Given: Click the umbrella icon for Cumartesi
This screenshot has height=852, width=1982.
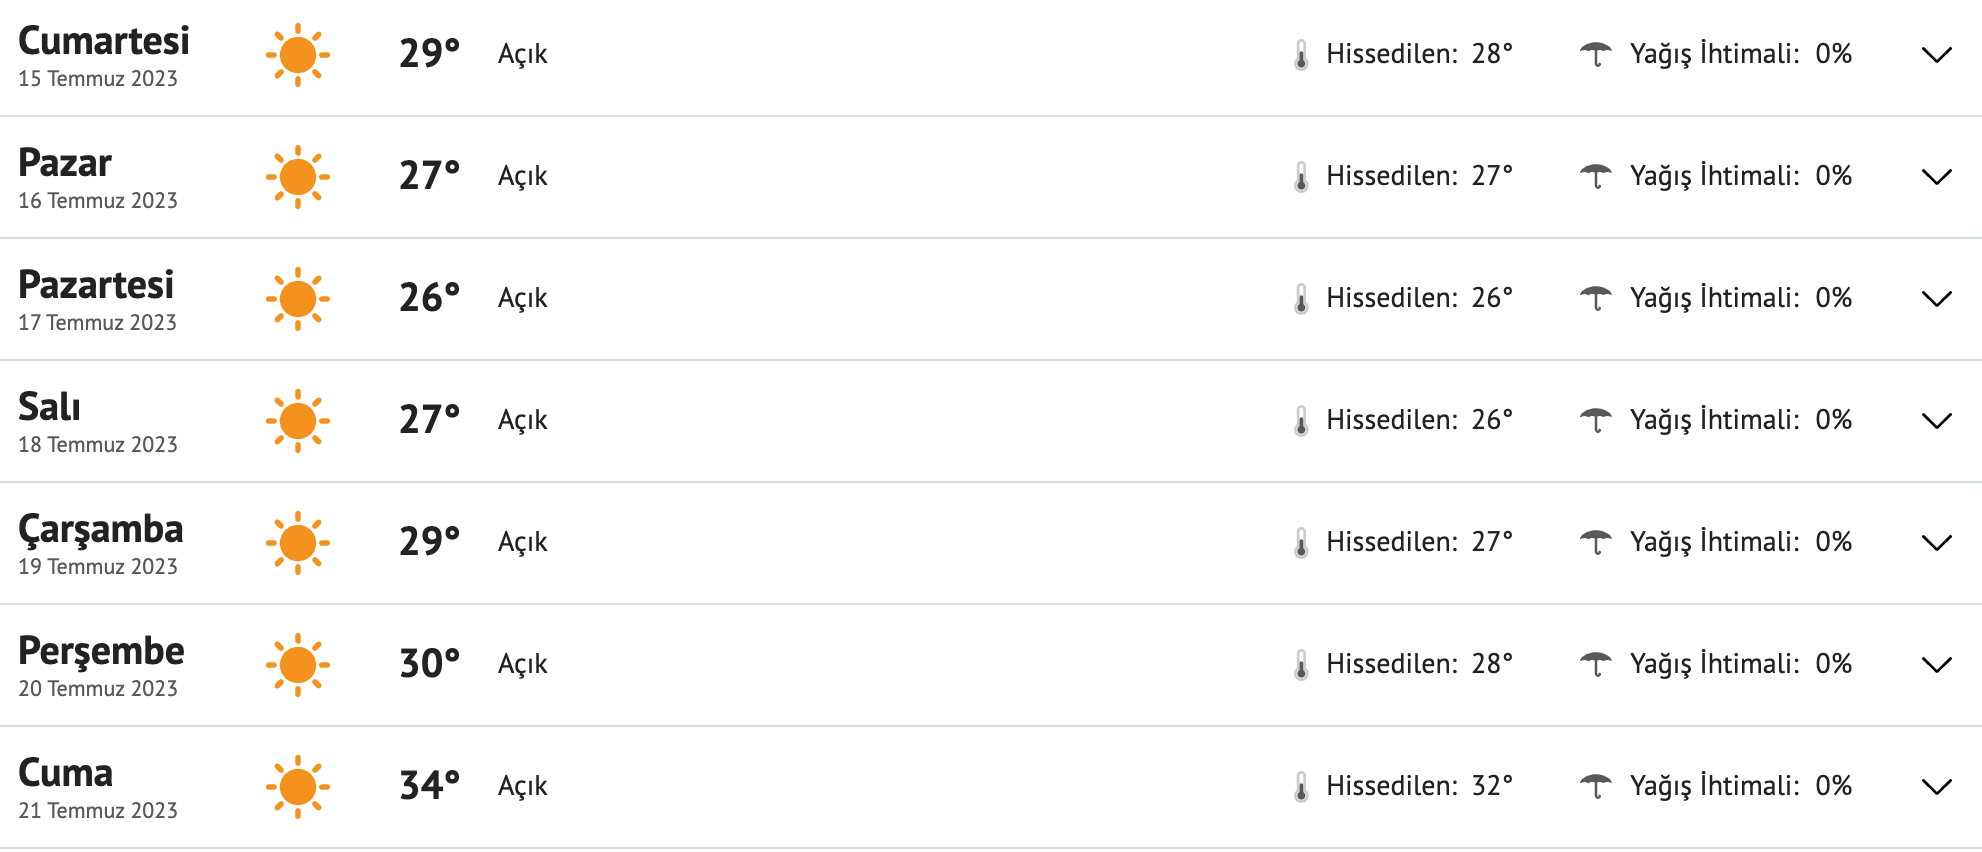Looking at the screenshot, I should [x=1596, y=54].
